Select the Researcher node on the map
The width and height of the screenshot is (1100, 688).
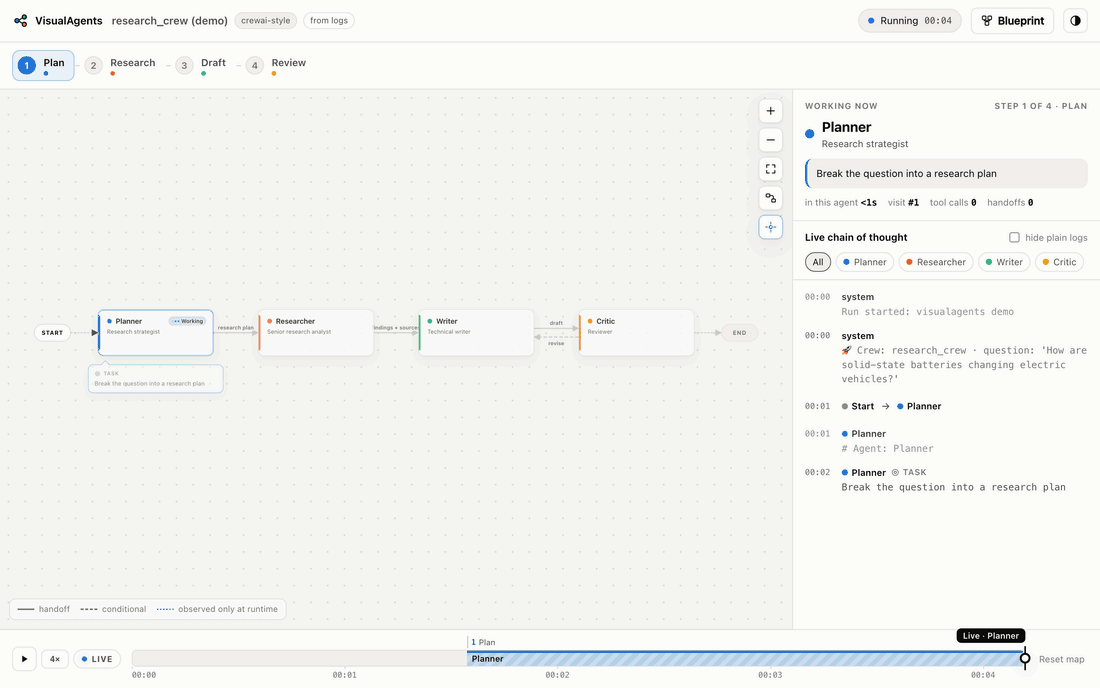316,332
